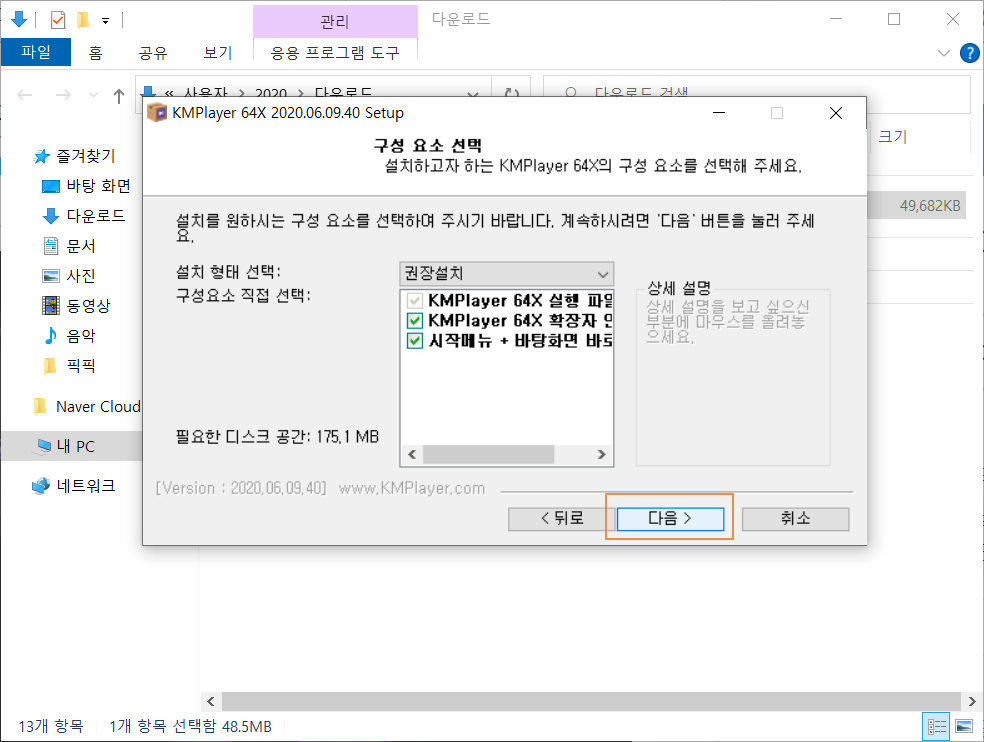Open the address bar history dropdown
Screen dimensions: 984x742
[x=473, y=95]
